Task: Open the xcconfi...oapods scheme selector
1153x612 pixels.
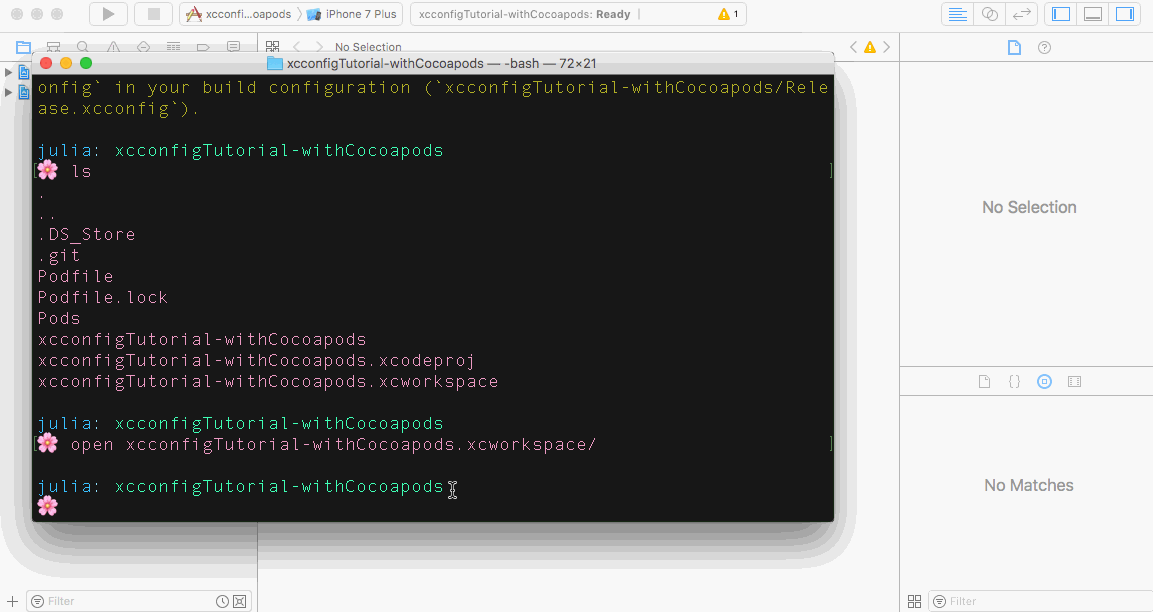Action: tap(238, 14)
